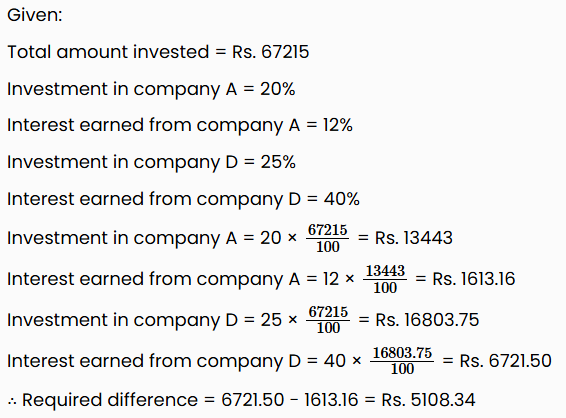Click the 'Total amount invested' label
The height and width of the screenshot is (418, 566).
pos(108,52)
